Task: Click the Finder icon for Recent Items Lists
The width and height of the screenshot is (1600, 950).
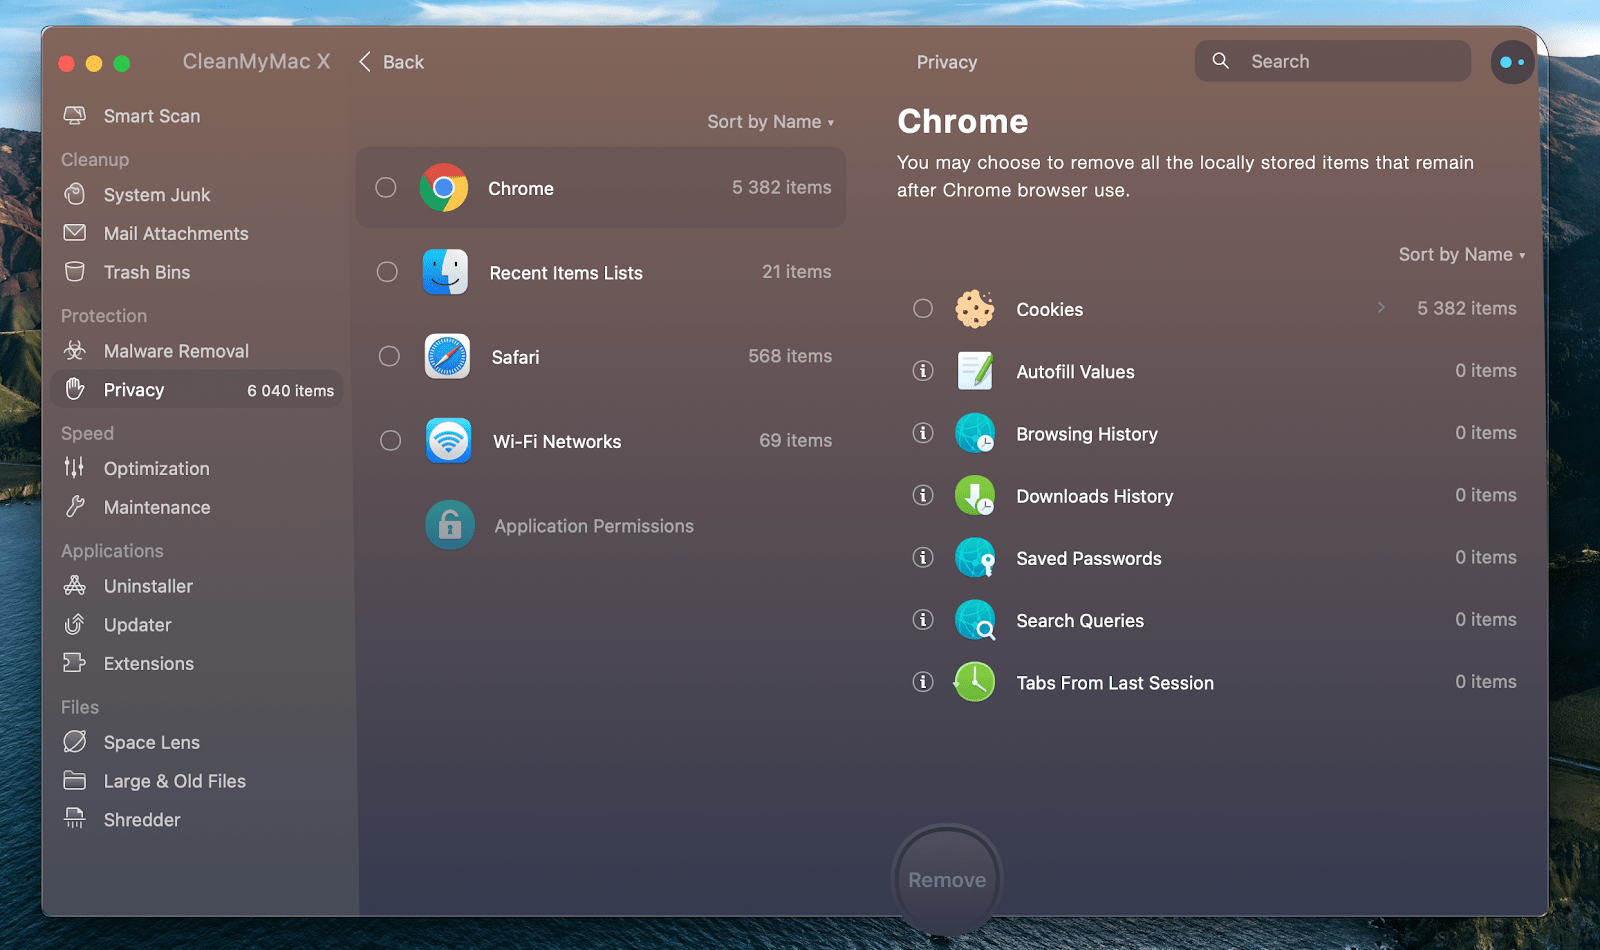Action: tap(445, 272)
